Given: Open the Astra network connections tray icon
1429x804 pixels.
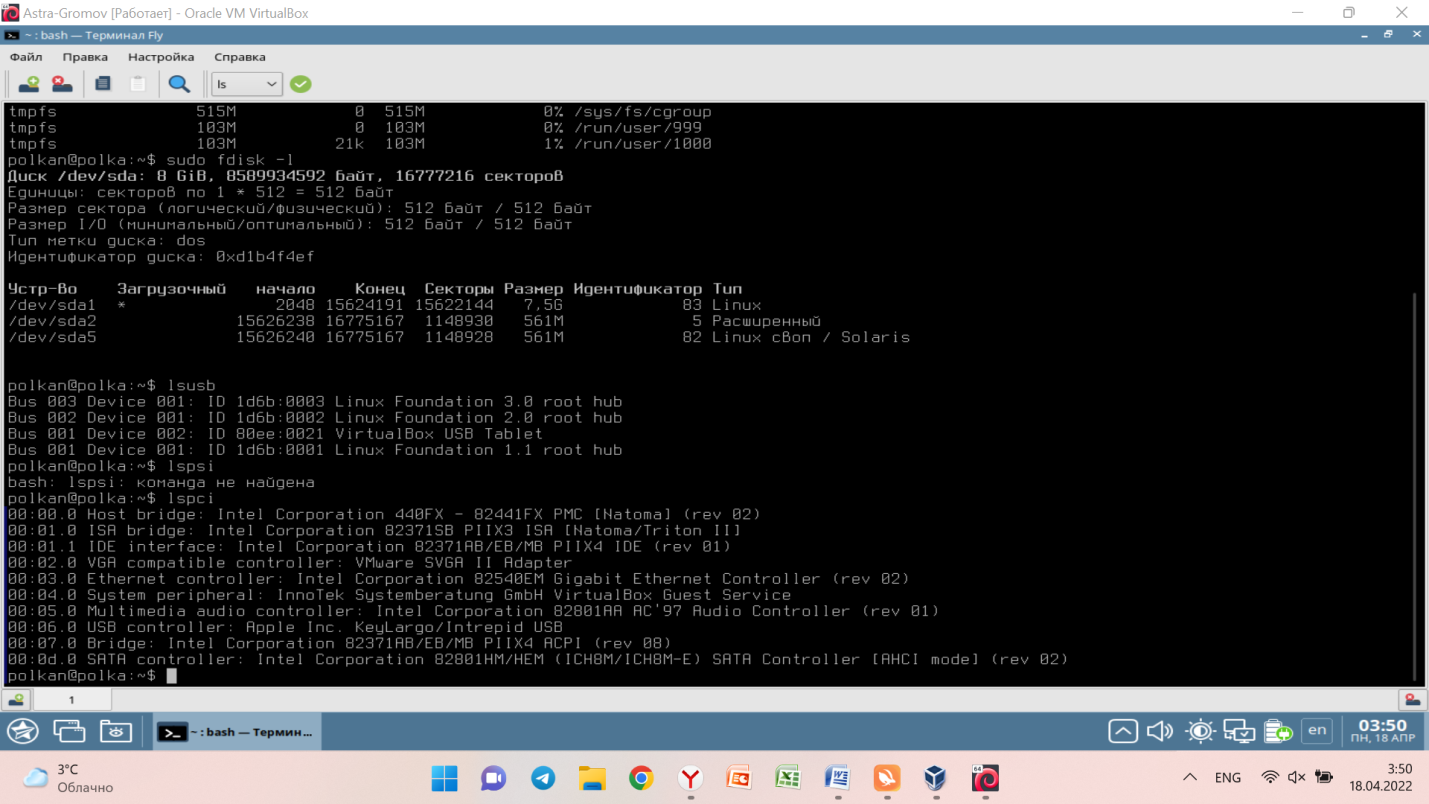Looking at the screenshot, I should (1239, 731).
